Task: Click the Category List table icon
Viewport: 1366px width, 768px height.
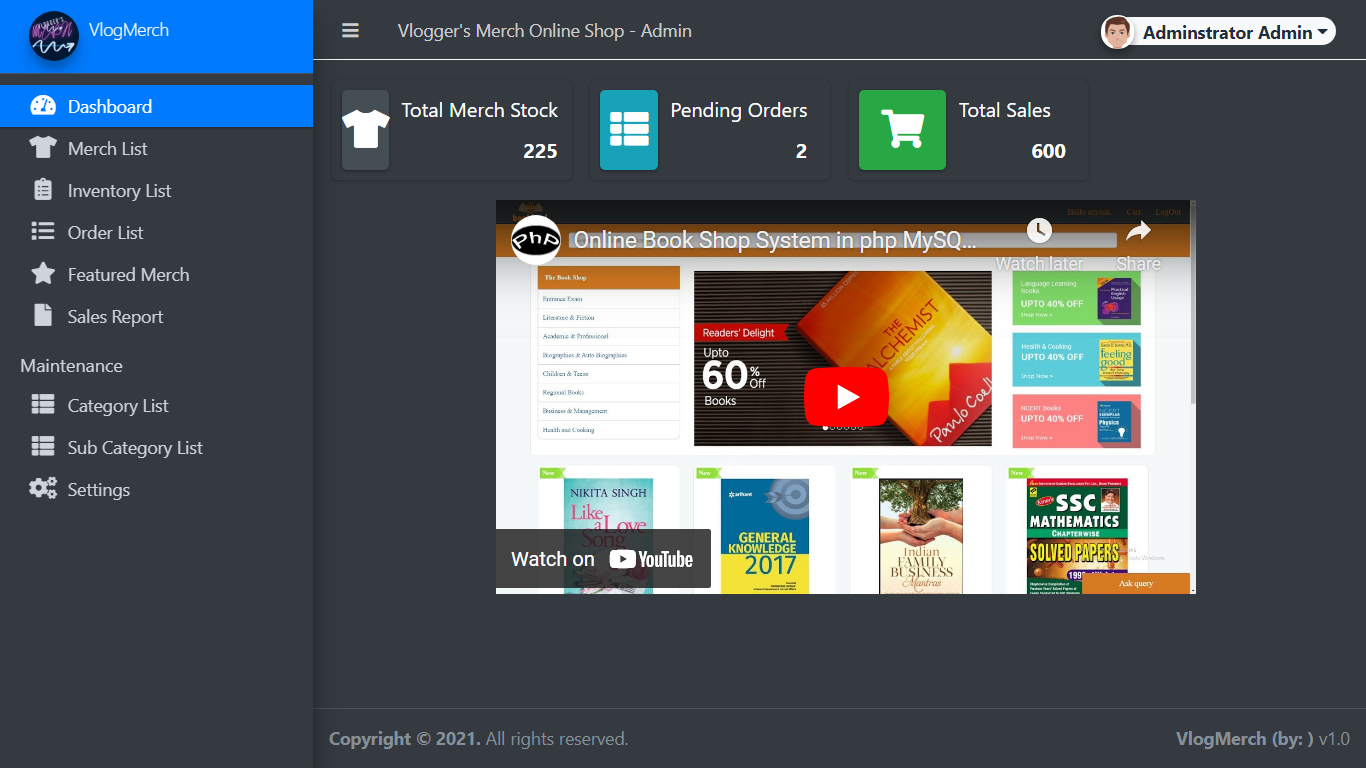Action: pyautogui.click(x=43, y=405)
